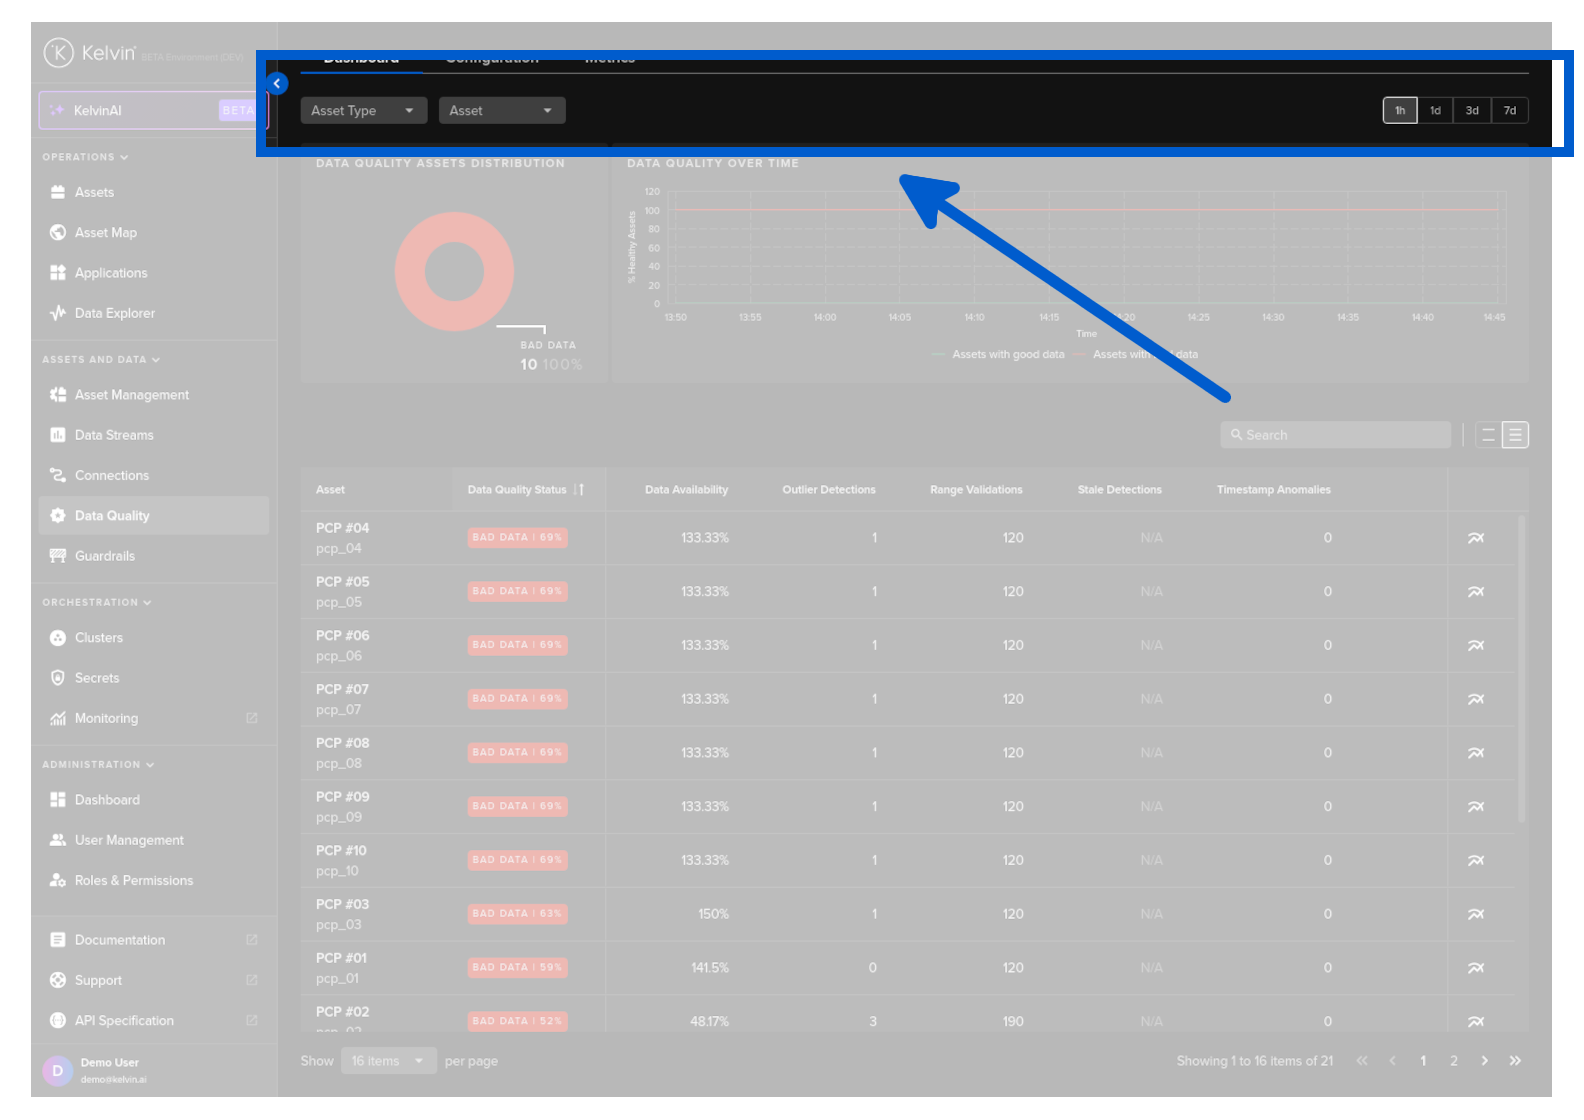Image resolution: width=1584 pixels, height=1120 pixels.
Task: Select the 1d time range
Action: 1435,111
